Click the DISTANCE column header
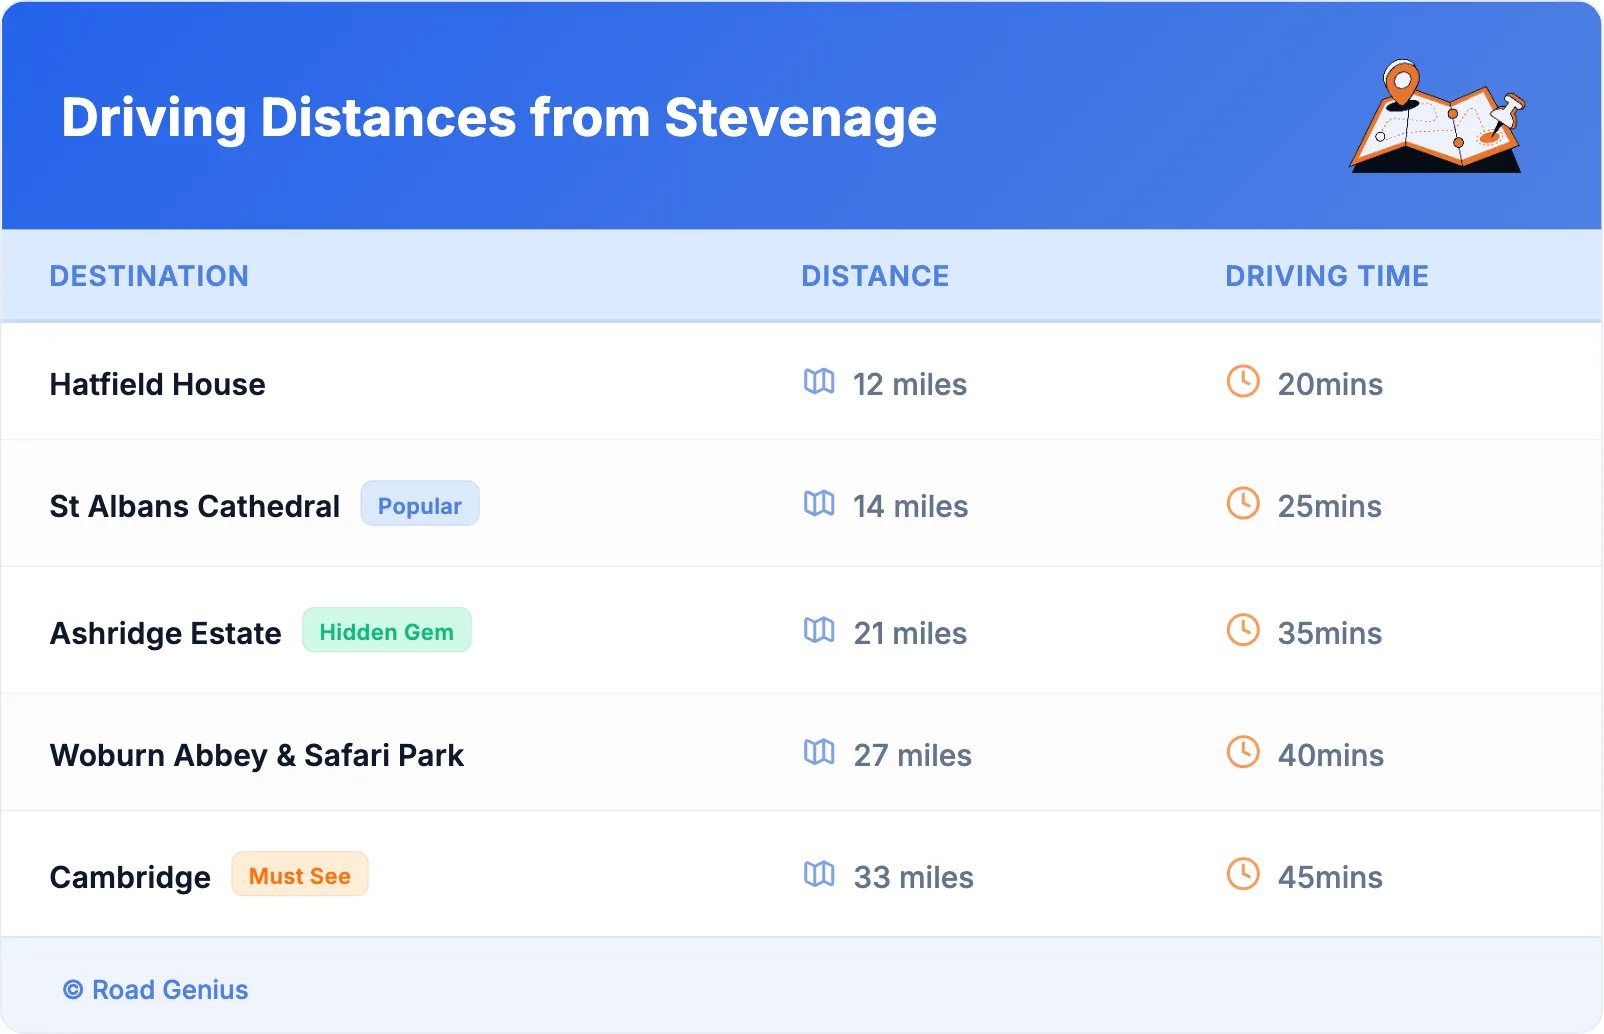Image resolution: width=1604 pixels, height=1034 pixels. point(875,276)
